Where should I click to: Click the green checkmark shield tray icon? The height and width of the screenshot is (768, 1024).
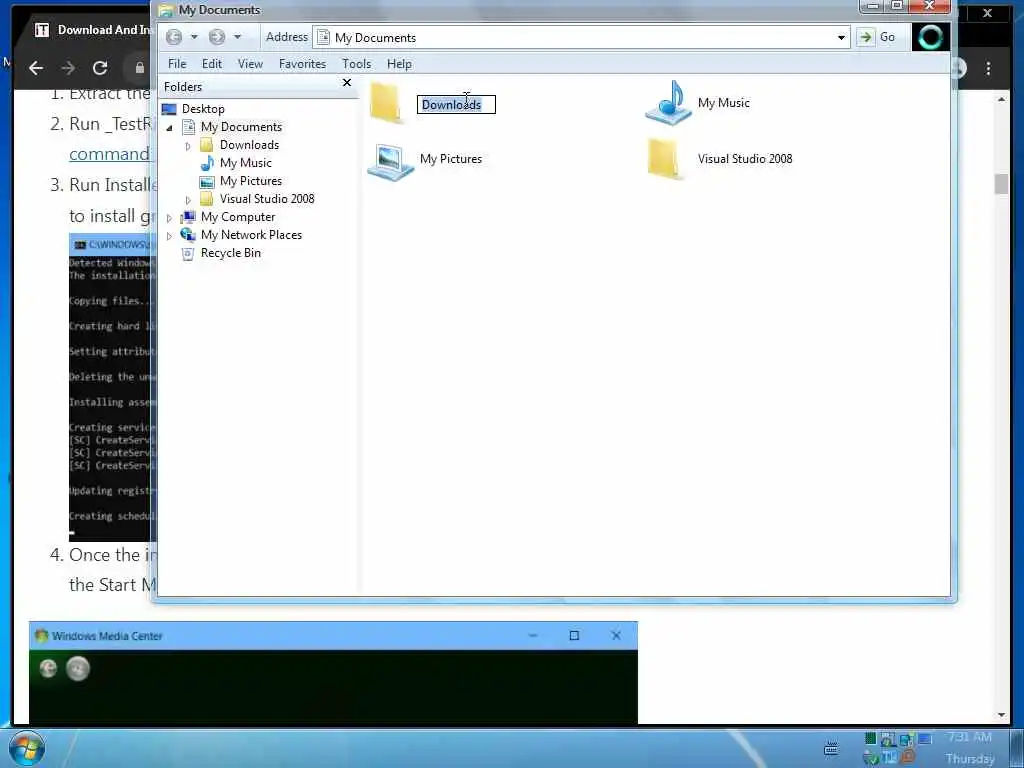[871, 758]
